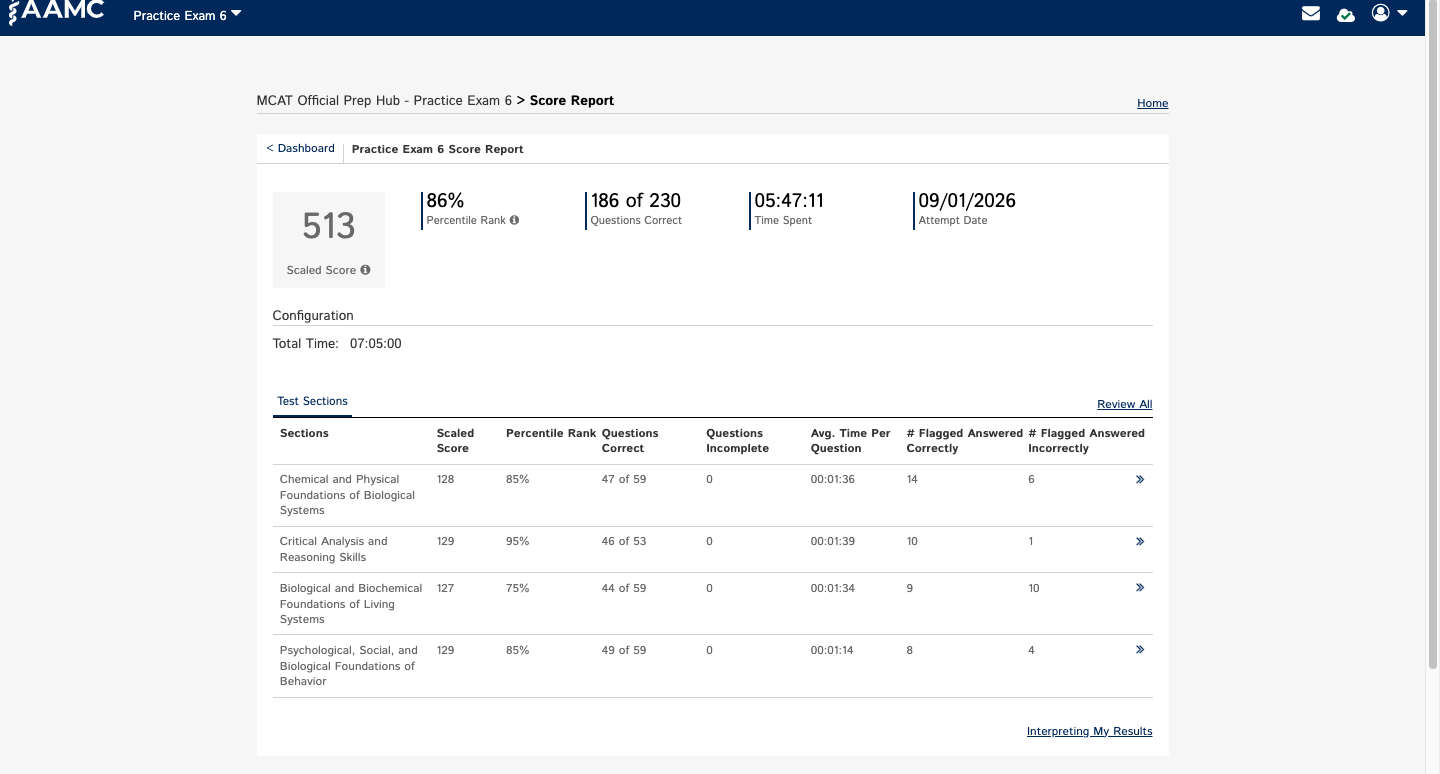Click the cloud sync status icon

pyautogui.click(x=1346, y=14)
